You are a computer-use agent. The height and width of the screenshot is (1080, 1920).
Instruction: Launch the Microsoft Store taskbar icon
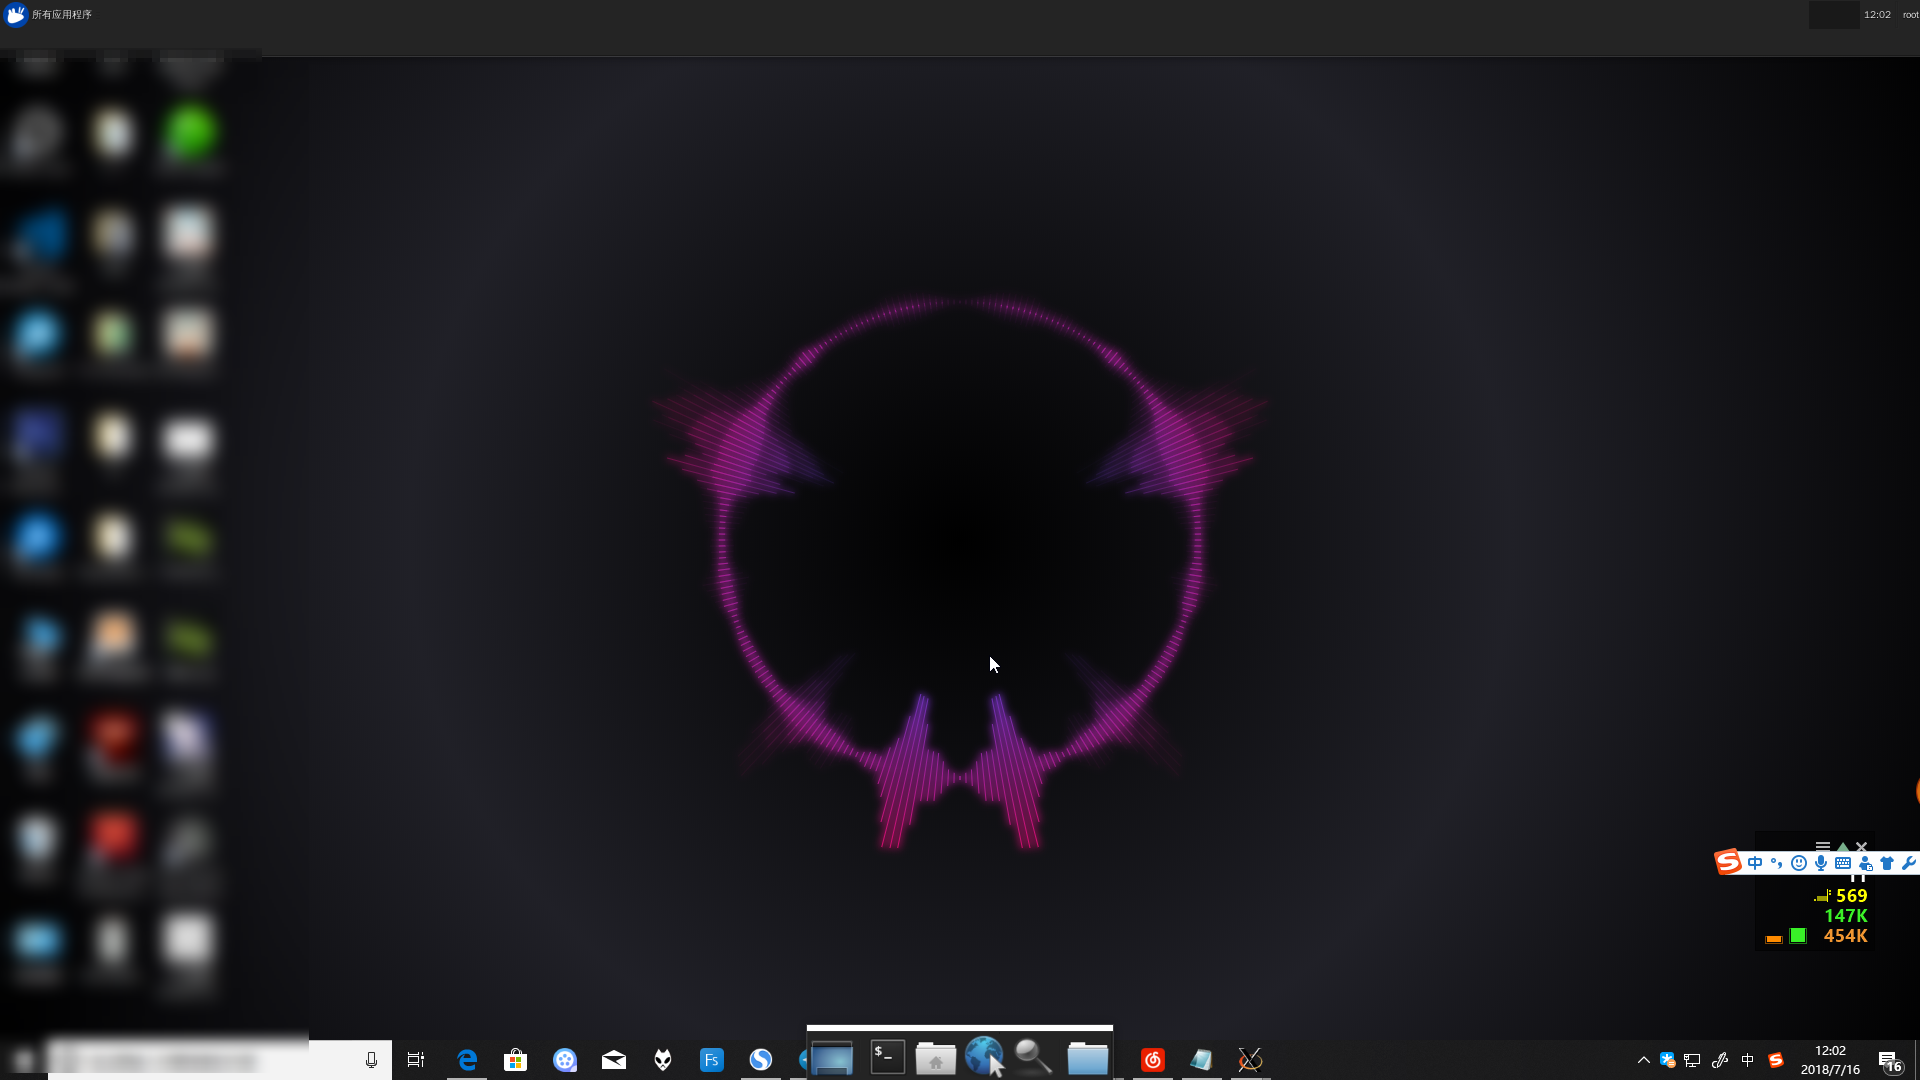516,1060
